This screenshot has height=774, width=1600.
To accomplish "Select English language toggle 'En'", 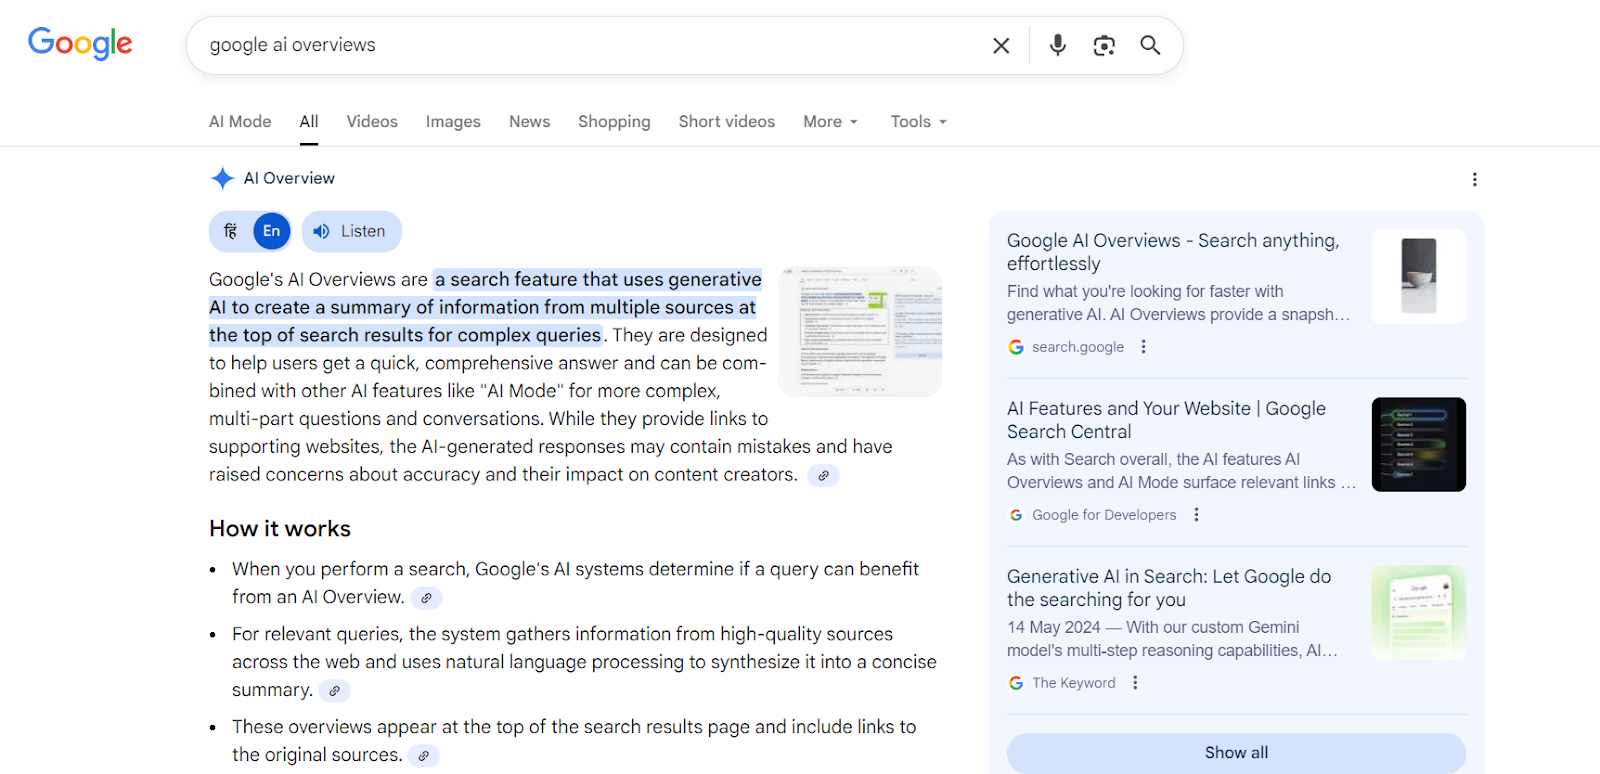I will 271,231.
